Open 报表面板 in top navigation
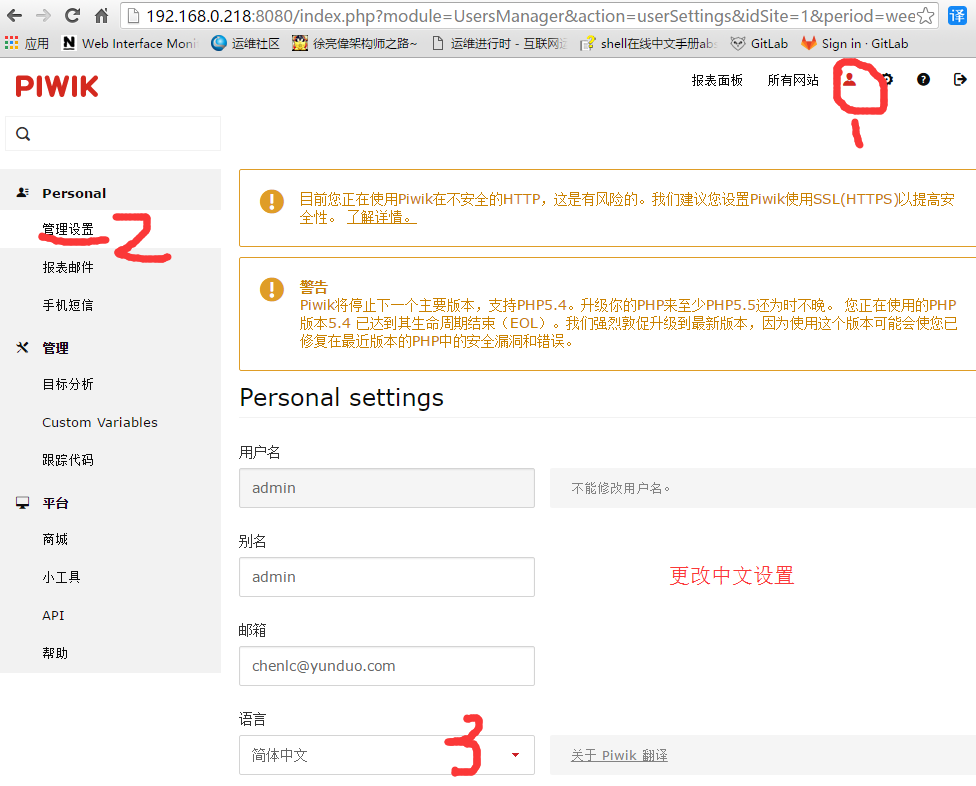 717,80
